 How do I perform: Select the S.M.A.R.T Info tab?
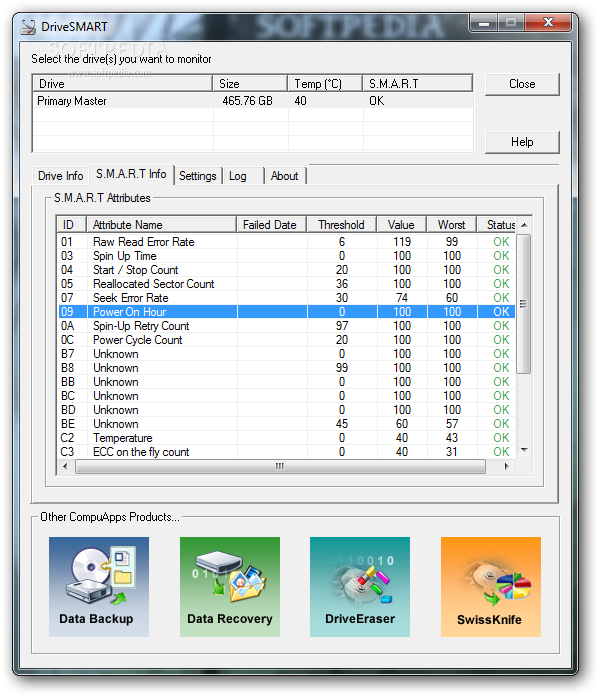coord(131,174)
